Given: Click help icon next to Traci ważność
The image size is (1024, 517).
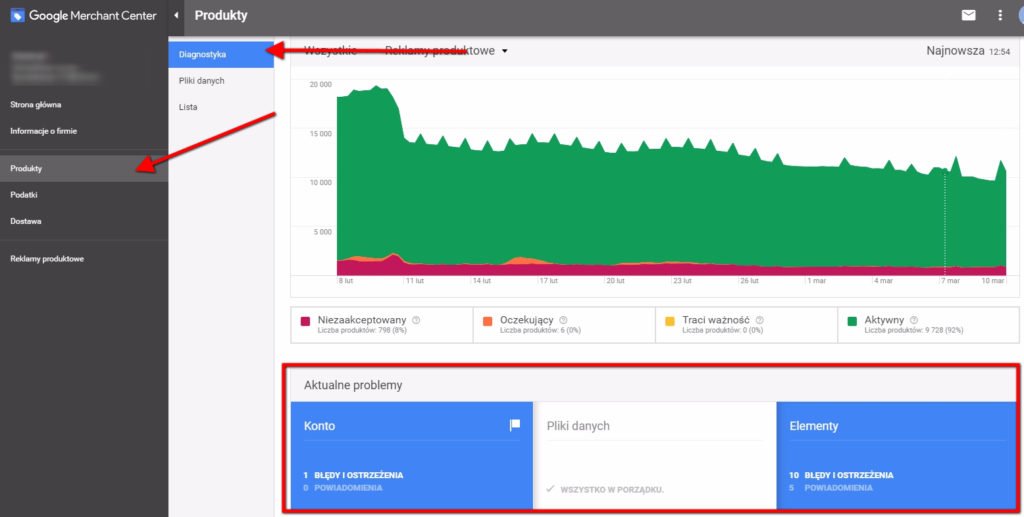Looking at the screenshot, I should coord(760,320).
